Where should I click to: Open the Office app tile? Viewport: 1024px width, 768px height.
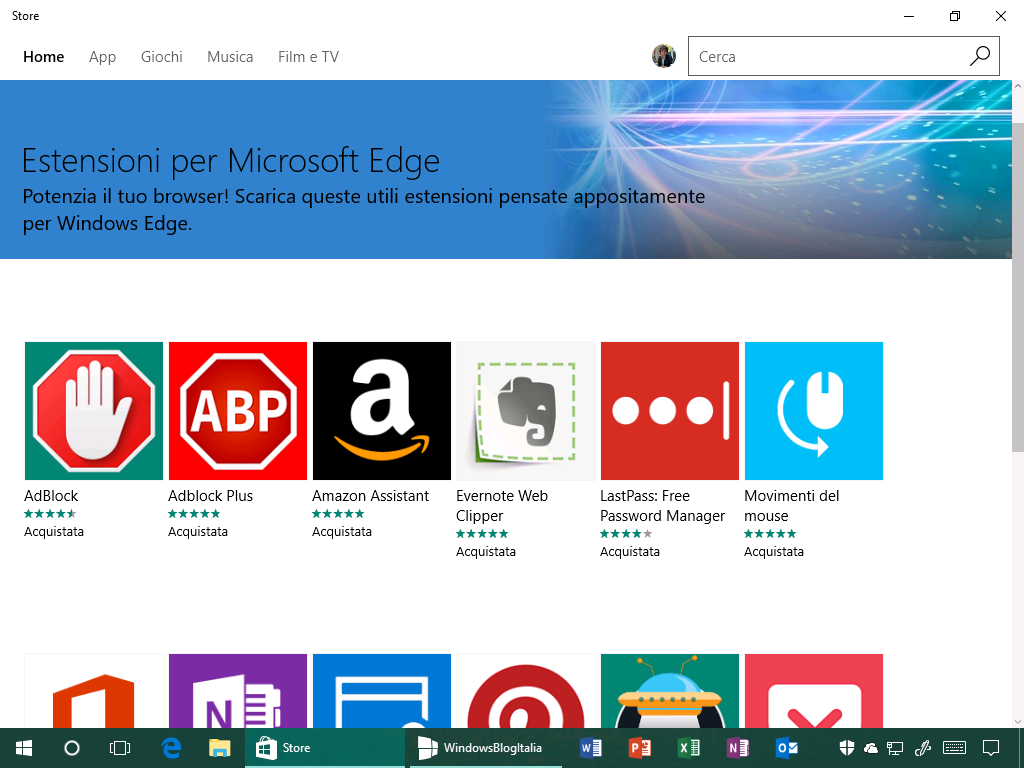(93, 691)
